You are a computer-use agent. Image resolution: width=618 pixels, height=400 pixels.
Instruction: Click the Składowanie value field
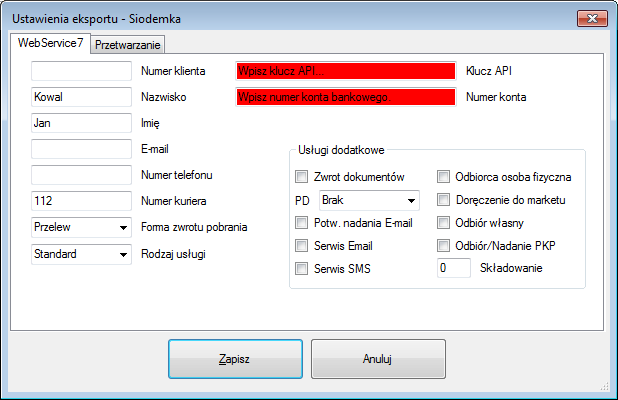(454, 268)
